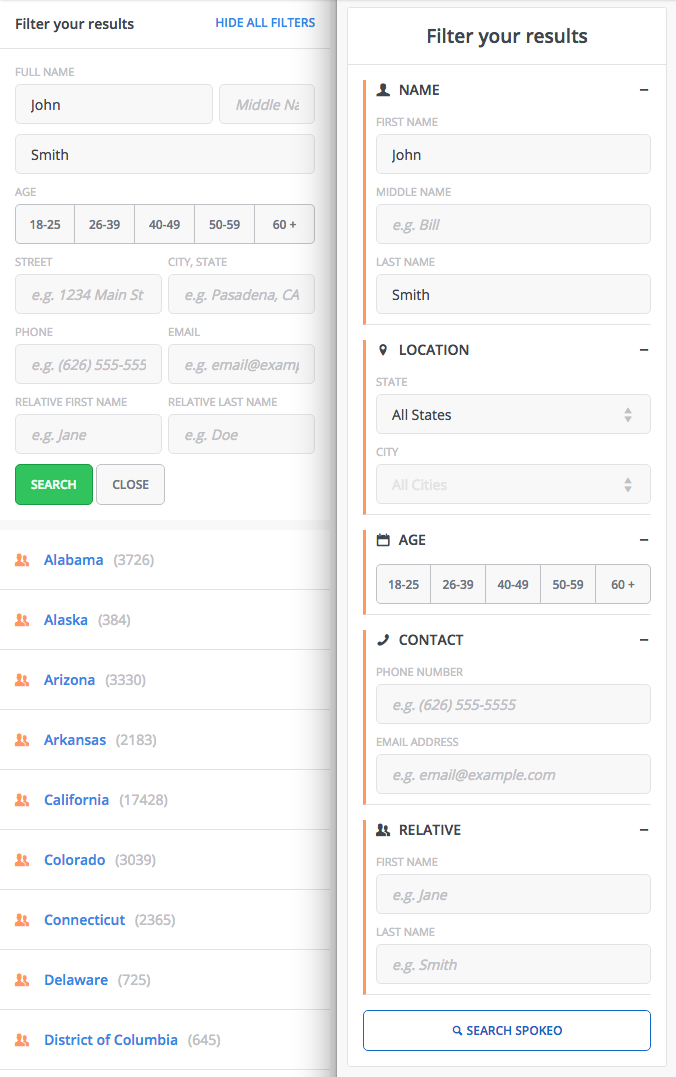Click the map pin icon in LOCATION header

[383, 350]
